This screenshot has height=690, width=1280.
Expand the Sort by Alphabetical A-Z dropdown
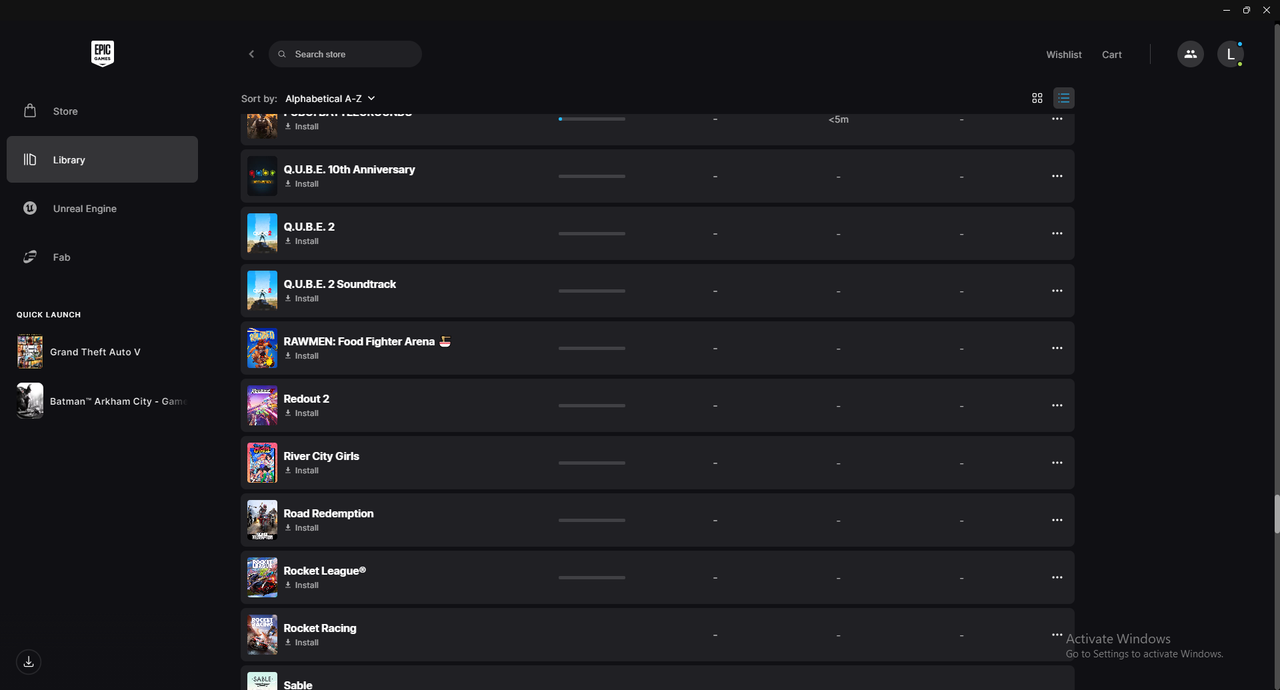pyautogui.click(x=330, y=99)
